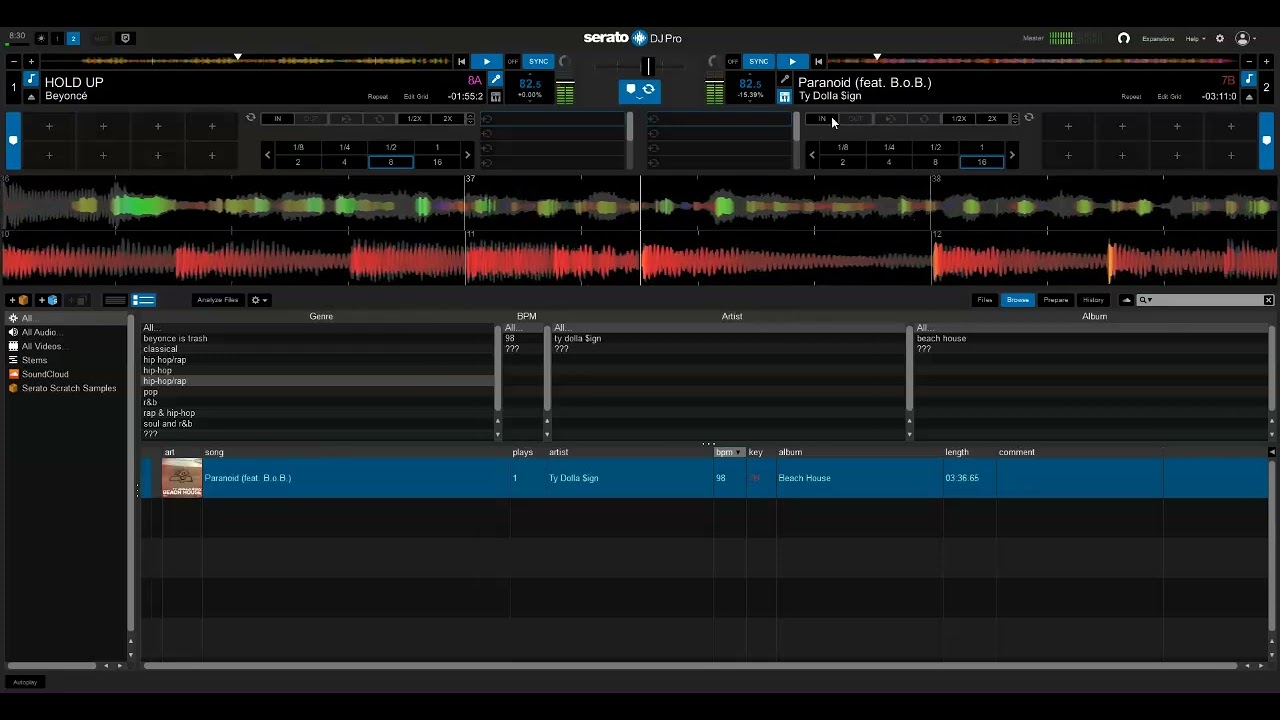Toggle Repeat on deck 2
The width and height of the screenshot is (1280, 720).
pos(1131,97)
